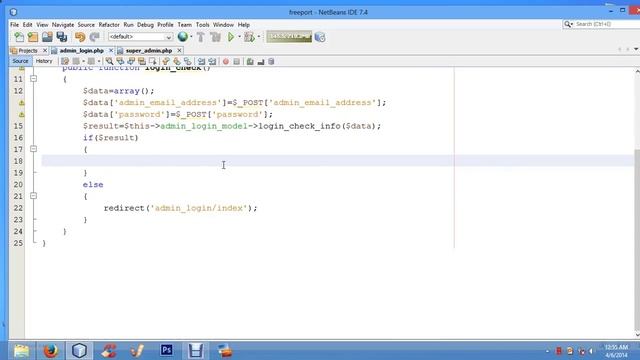Image resolution: width=640 pixels, height=360 pixels.
Task: Open Firefox from the taskbar
Action: pyautogui.click(x=50, y=350)
